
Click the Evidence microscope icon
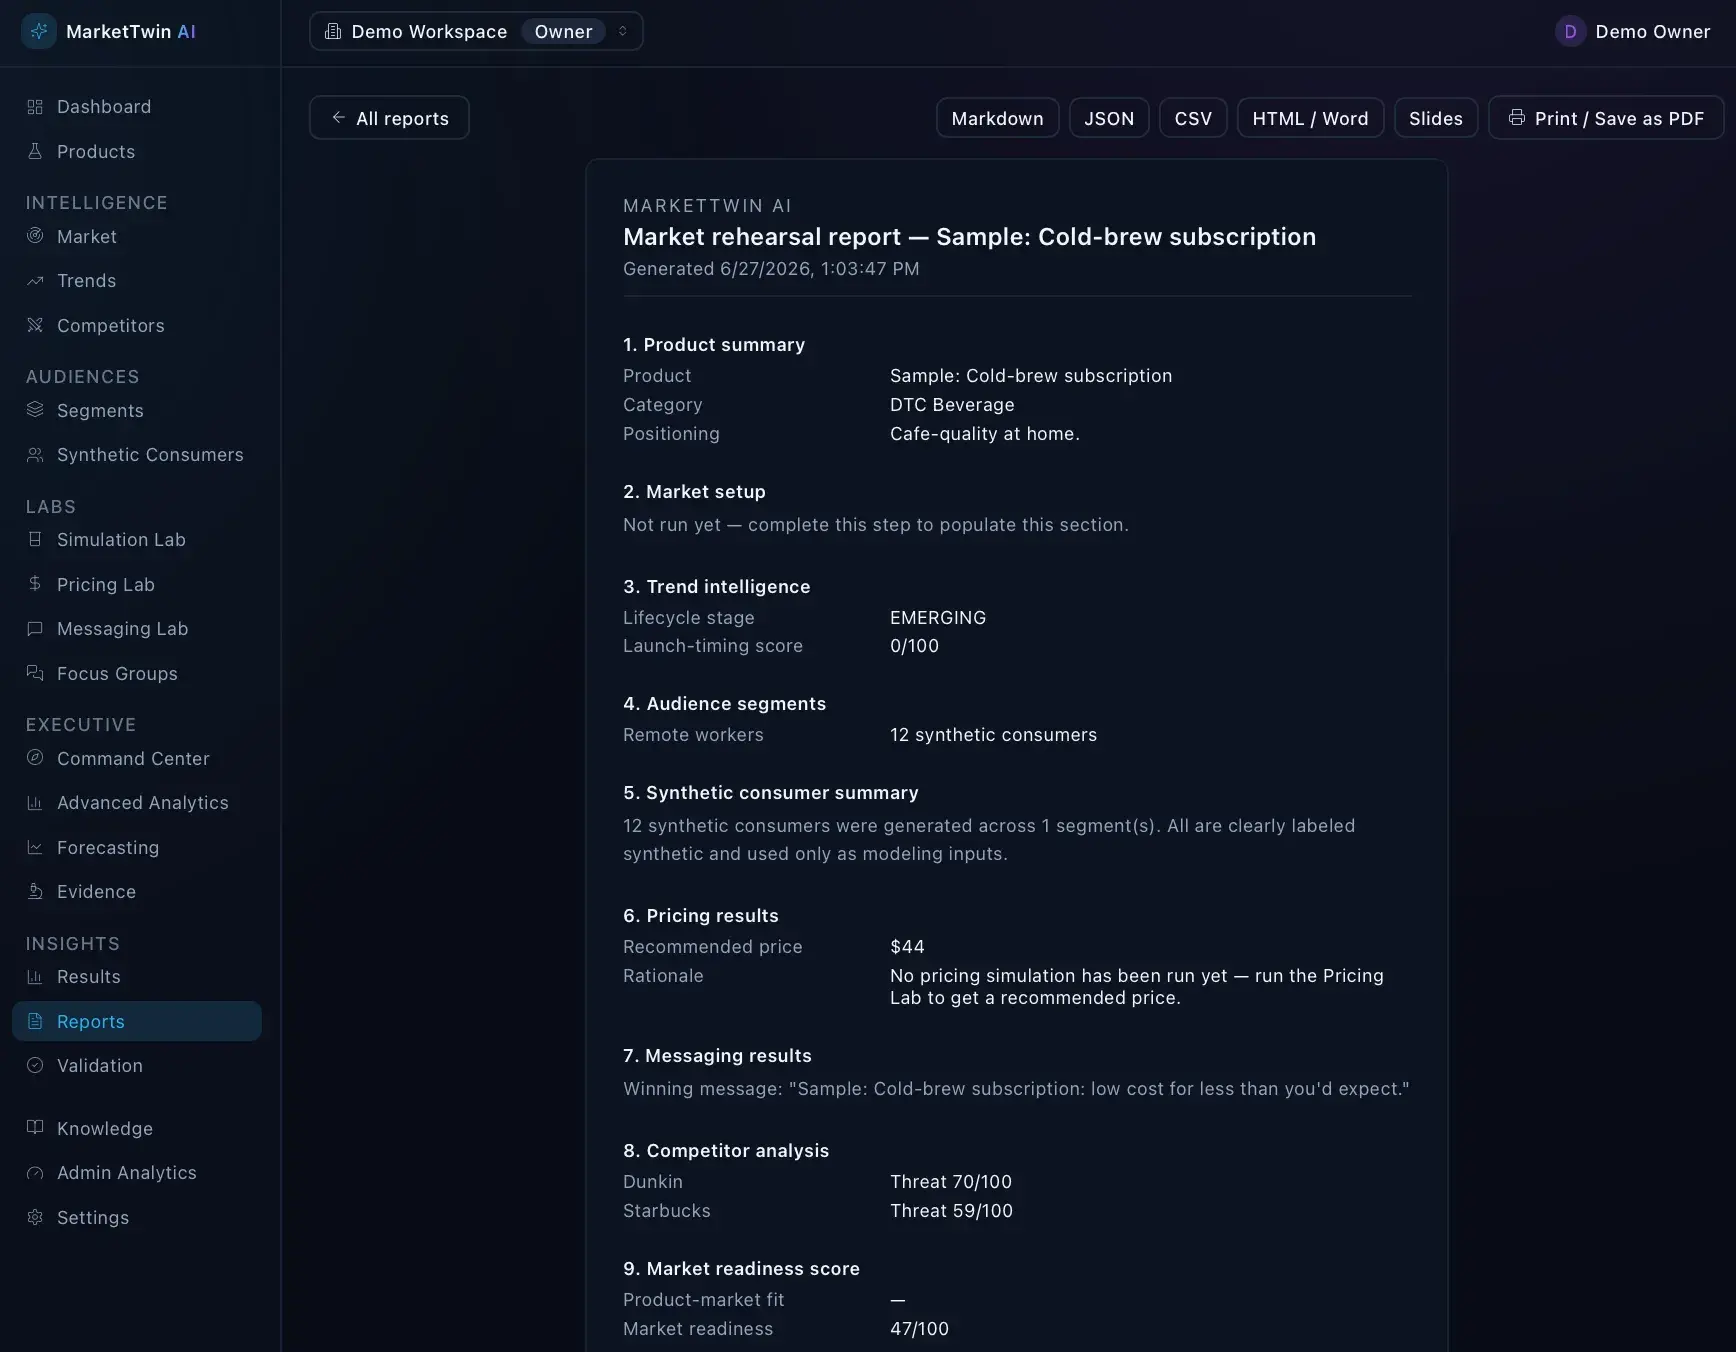pyautogui.click(x=35, y=891)
